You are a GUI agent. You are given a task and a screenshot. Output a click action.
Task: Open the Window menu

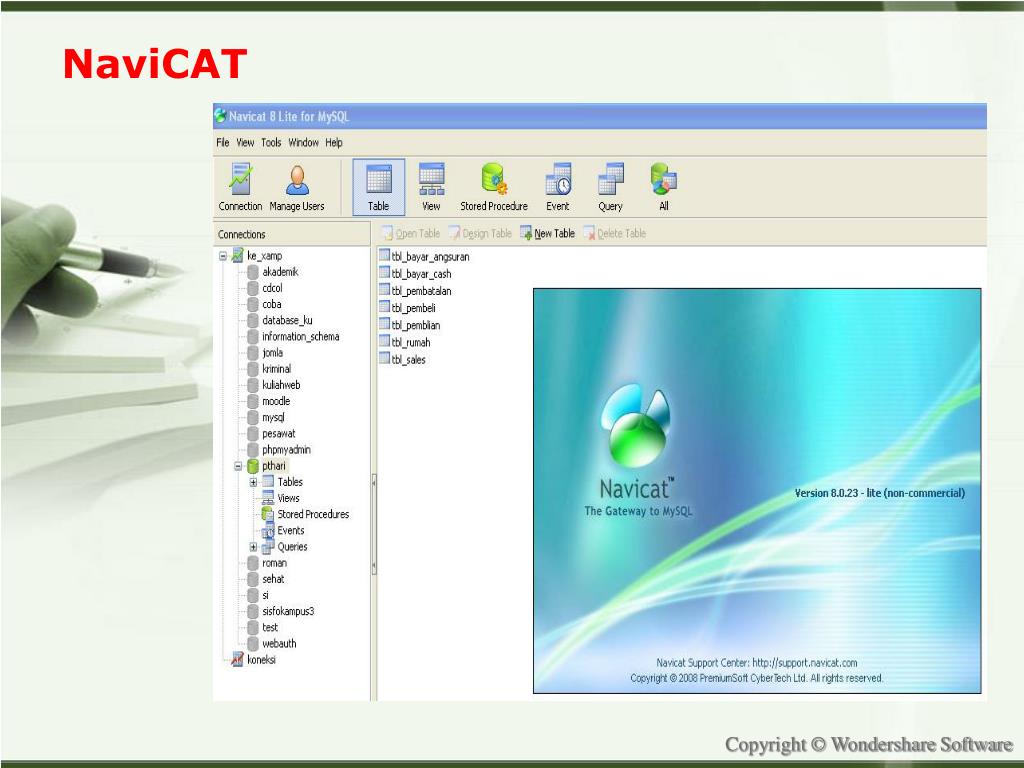point(304,142)
